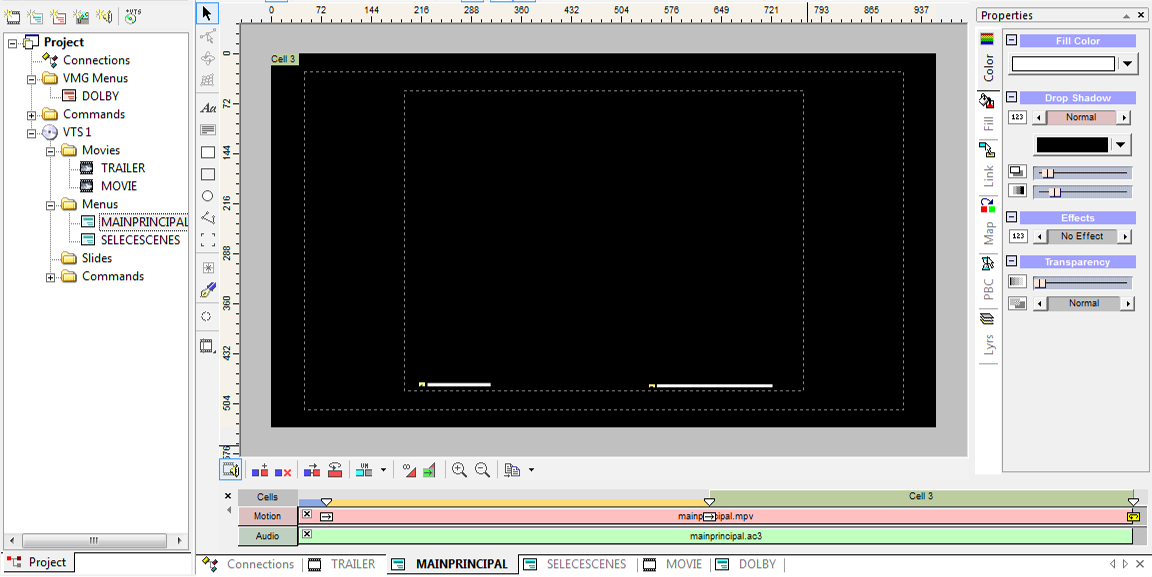Expand the VTS Commands tree folder

[51, 277]
